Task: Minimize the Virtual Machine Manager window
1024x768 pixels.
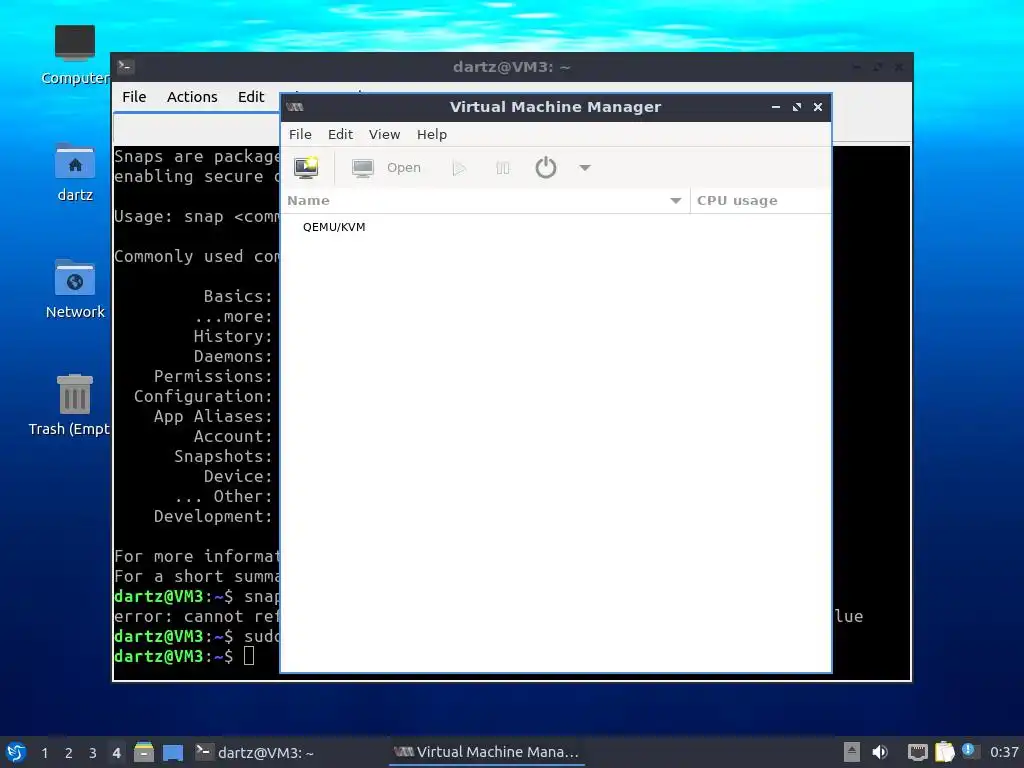Action: [x=776, y=107]
